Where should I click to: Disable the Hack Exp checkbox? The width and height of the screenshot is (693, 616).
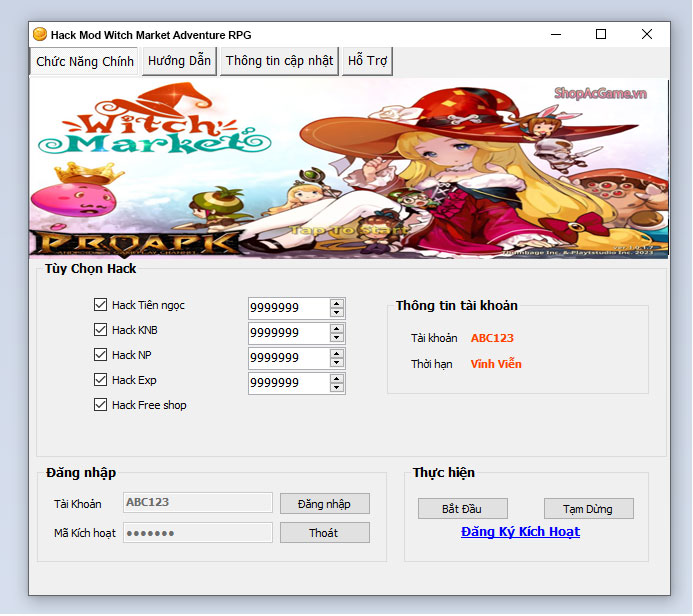(100, 380)
